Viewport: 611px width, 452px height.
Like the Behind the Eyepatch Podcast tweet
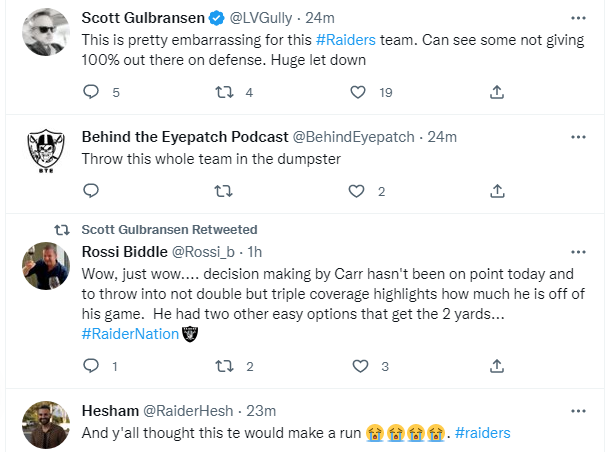359,190
